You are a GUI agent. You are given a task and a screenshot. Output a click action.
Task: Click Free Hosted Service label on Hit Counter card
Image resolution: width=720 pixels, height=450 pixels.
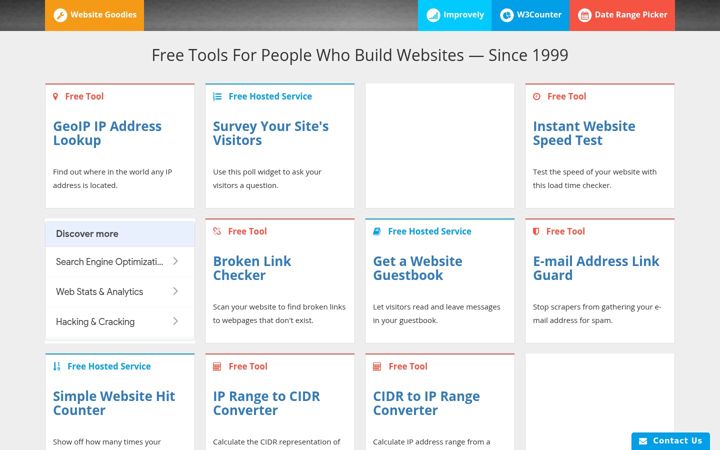(109, 366)
